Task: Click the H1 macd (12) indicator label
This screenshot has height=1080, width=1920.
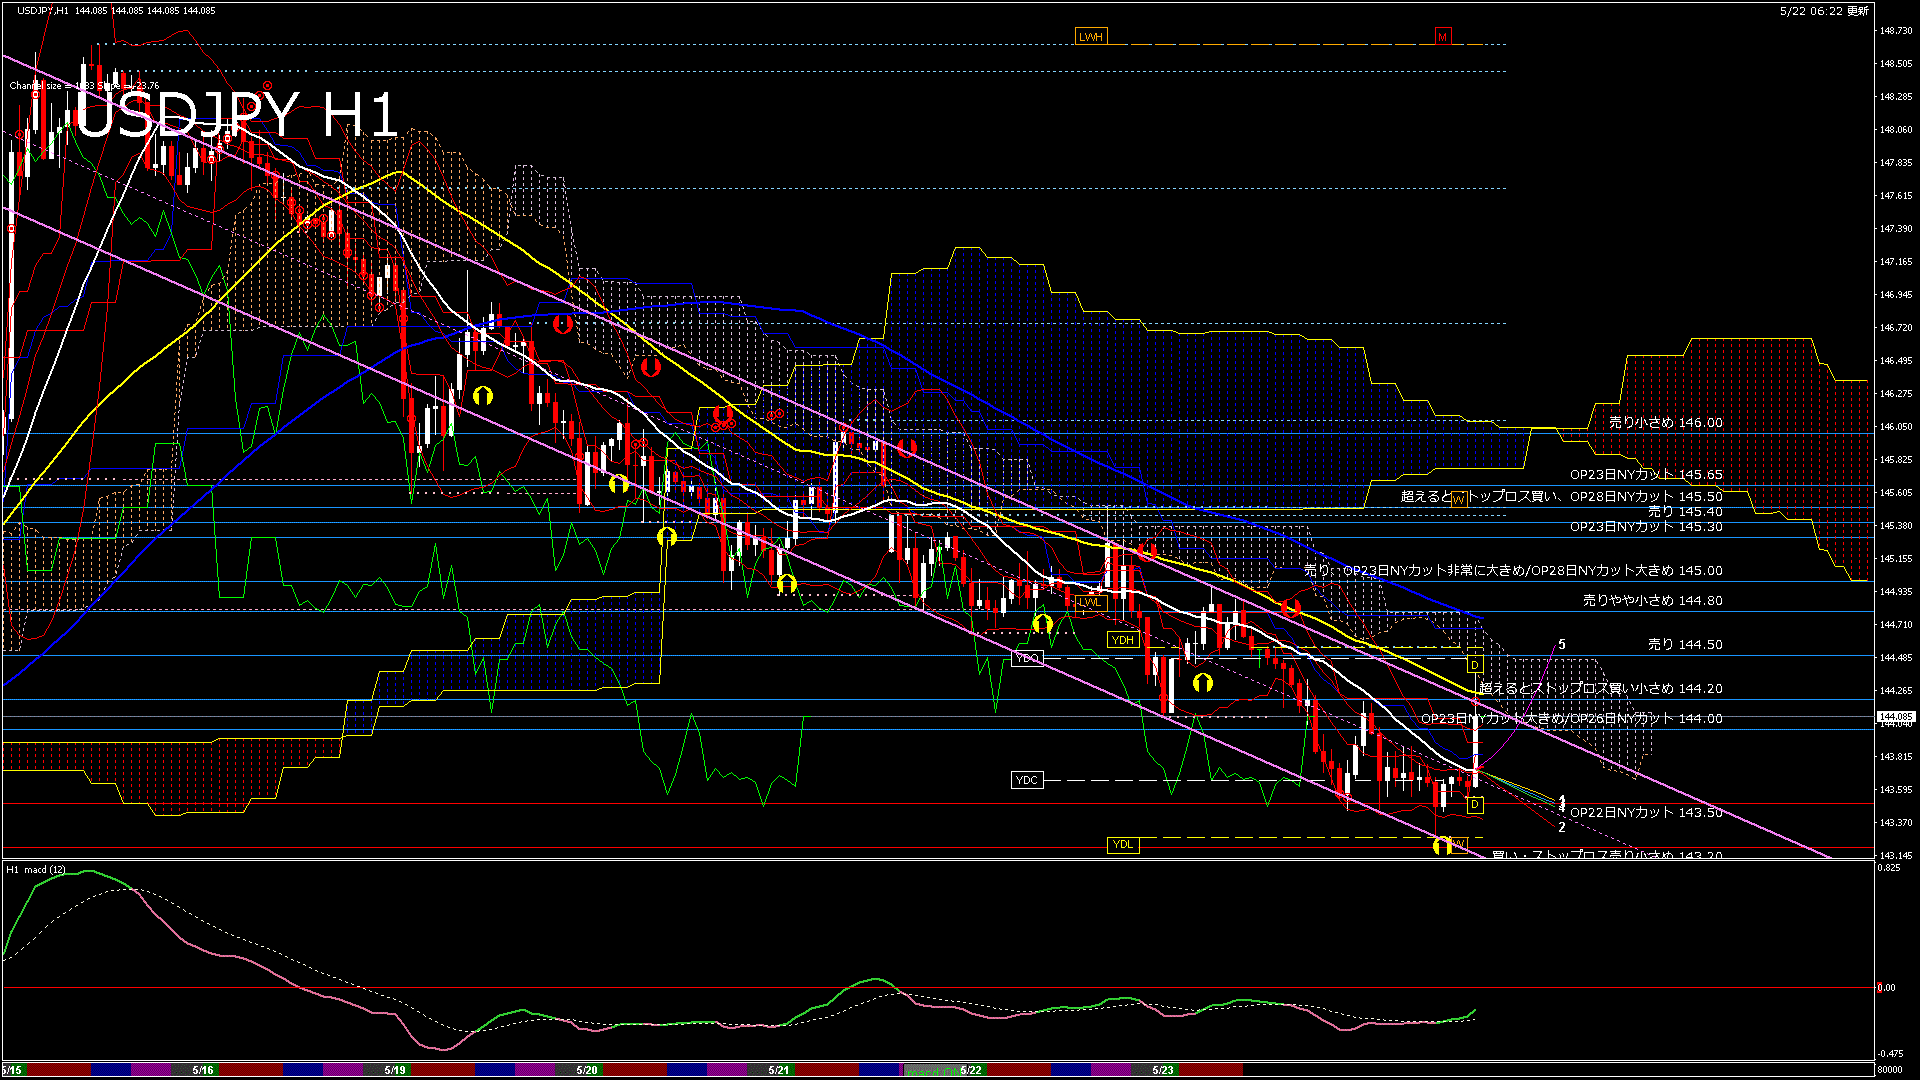Action: click(37, 870)
